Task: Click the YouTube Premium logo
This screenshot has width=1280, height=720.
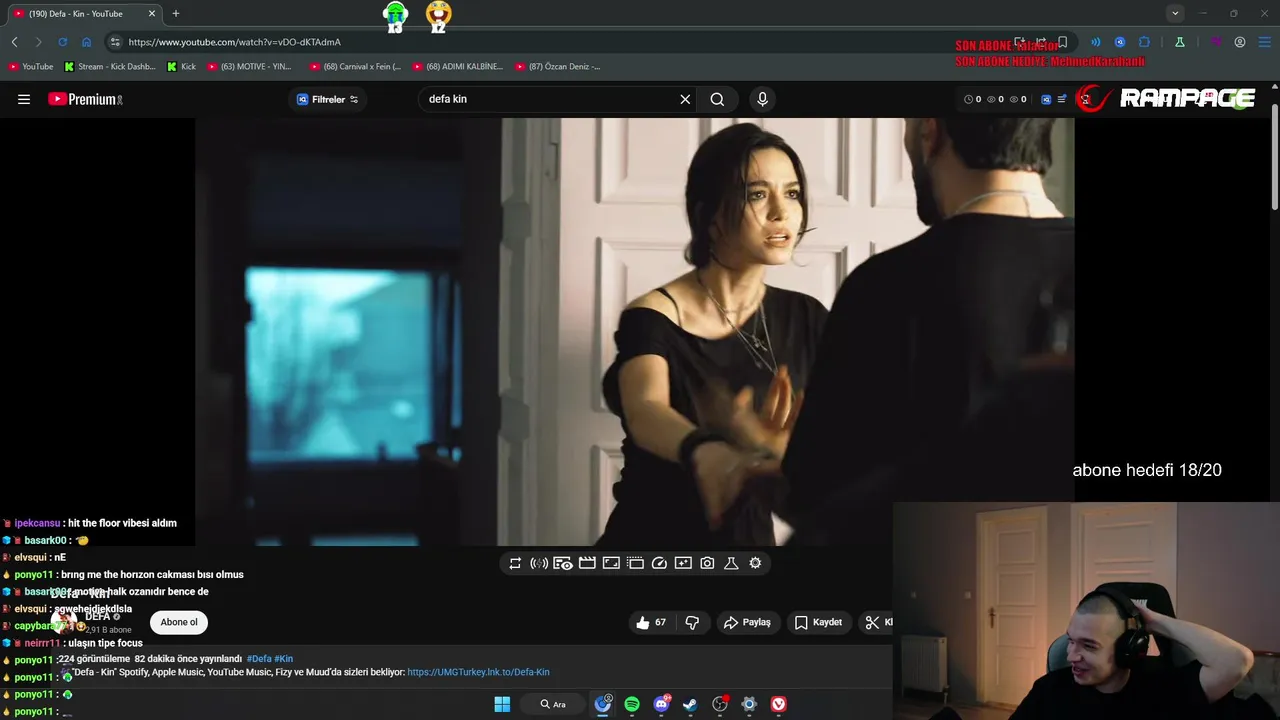Action: click(85, 99)
